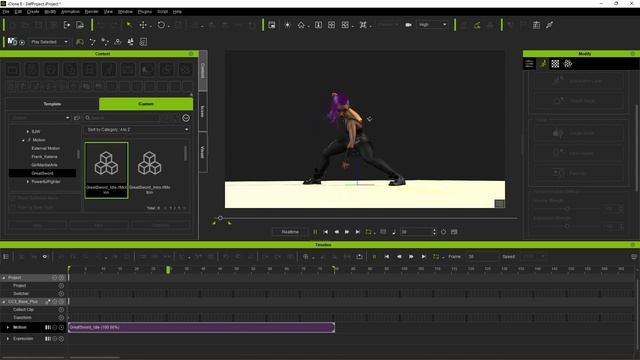The image size is (640, 360).
Task: Open the Sort by Category dropdown
Action: pos(137,130)
